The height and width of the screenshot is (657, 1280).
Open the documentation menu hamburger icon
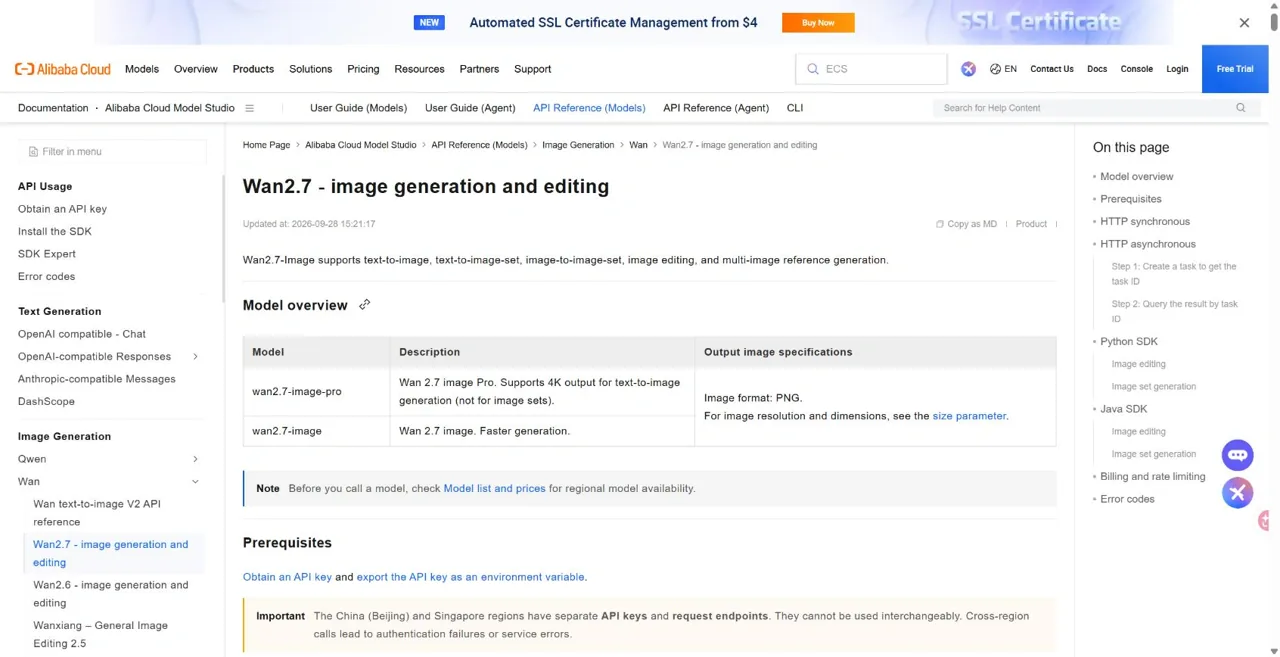coord(250,108)
